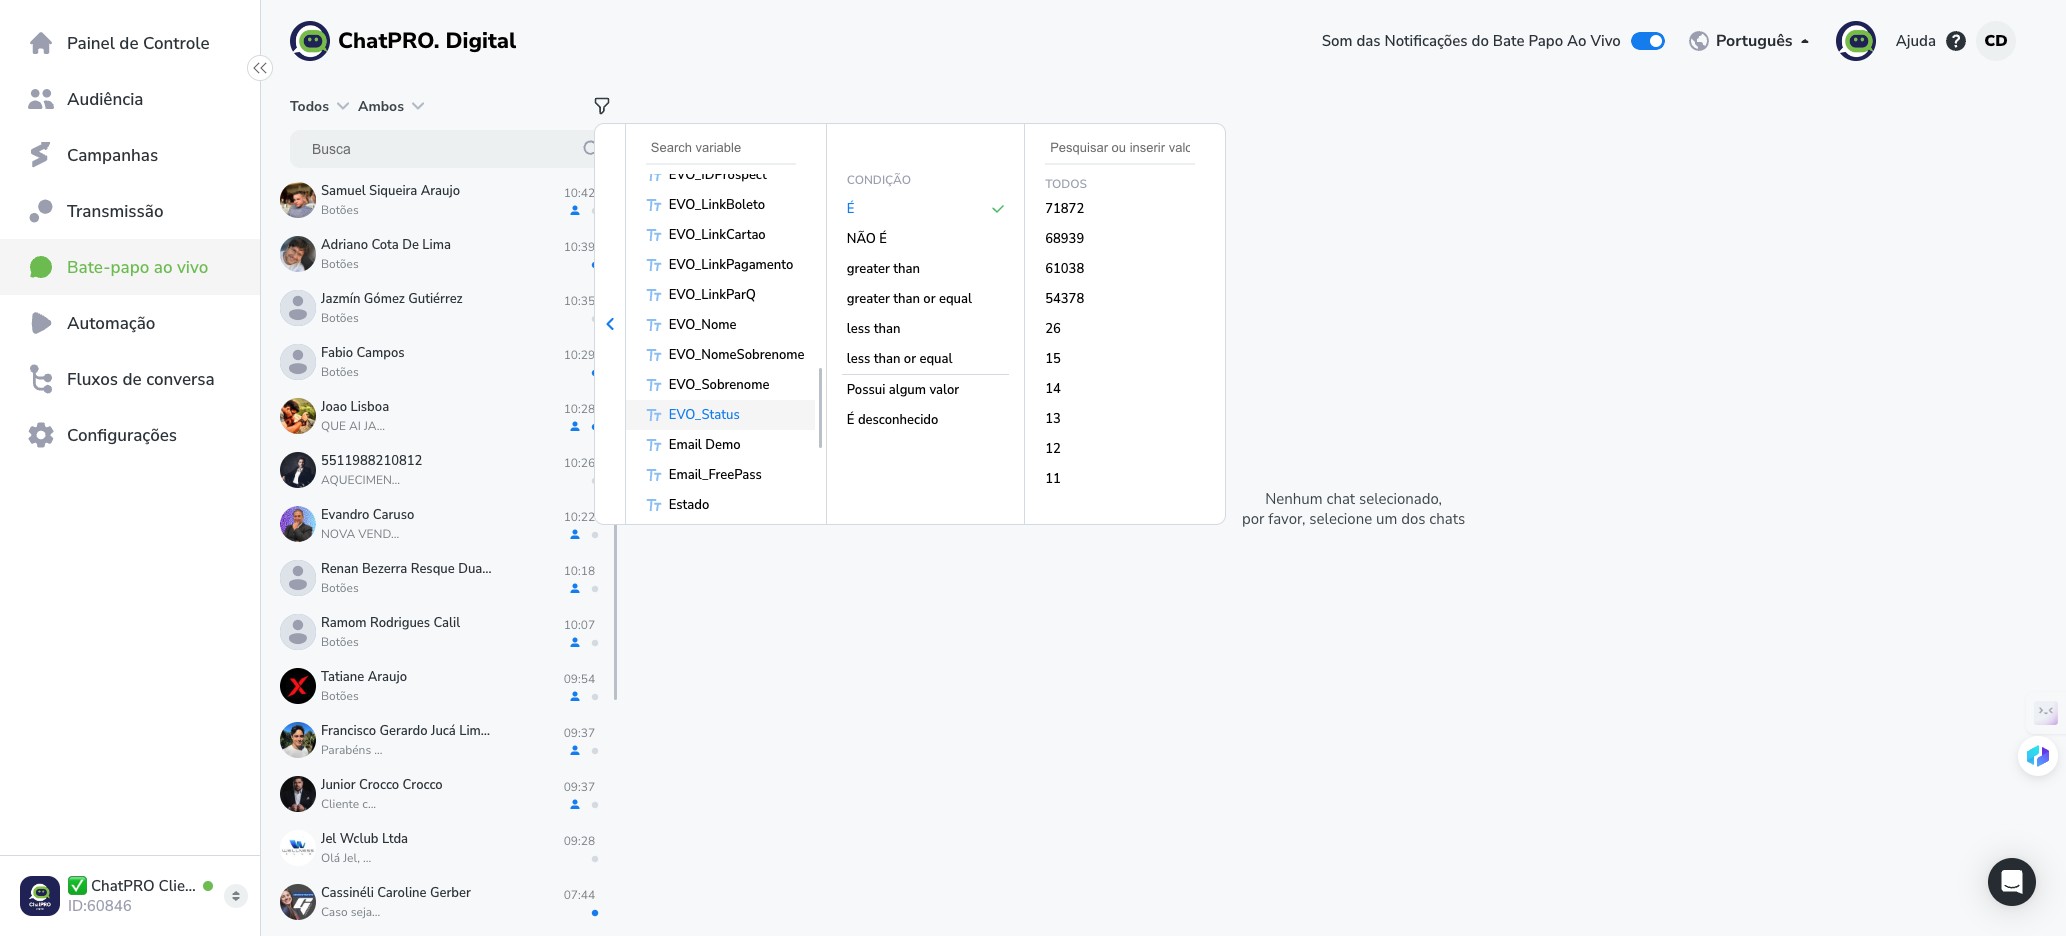
Task: Pick value 68939 from the list
Action: coord(1064,238)
